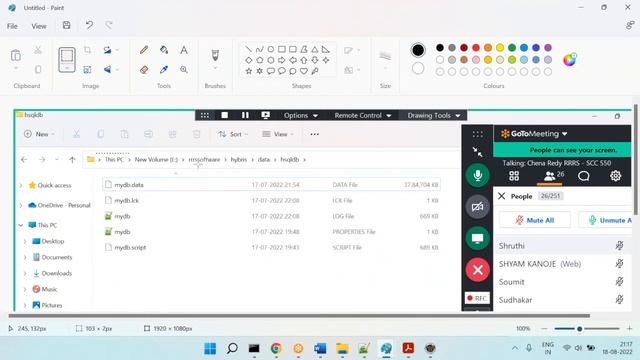Choose the heart shape
640x360 pixels.
tap(304, 71)
